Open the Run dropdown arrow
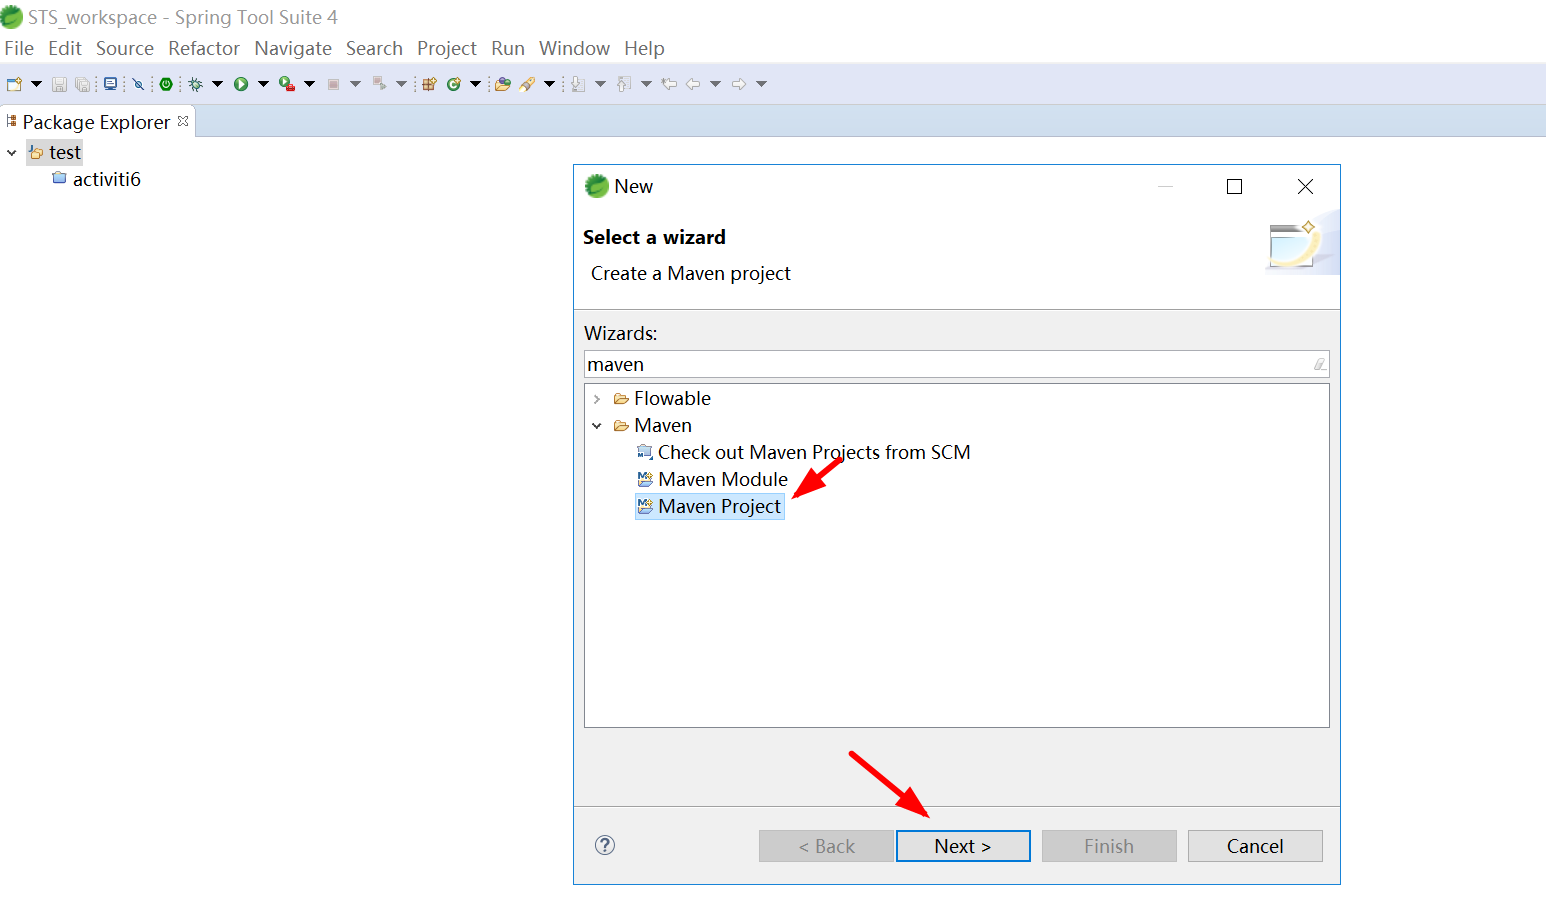This screenshot has width=1546, height=905. (263, 84)
